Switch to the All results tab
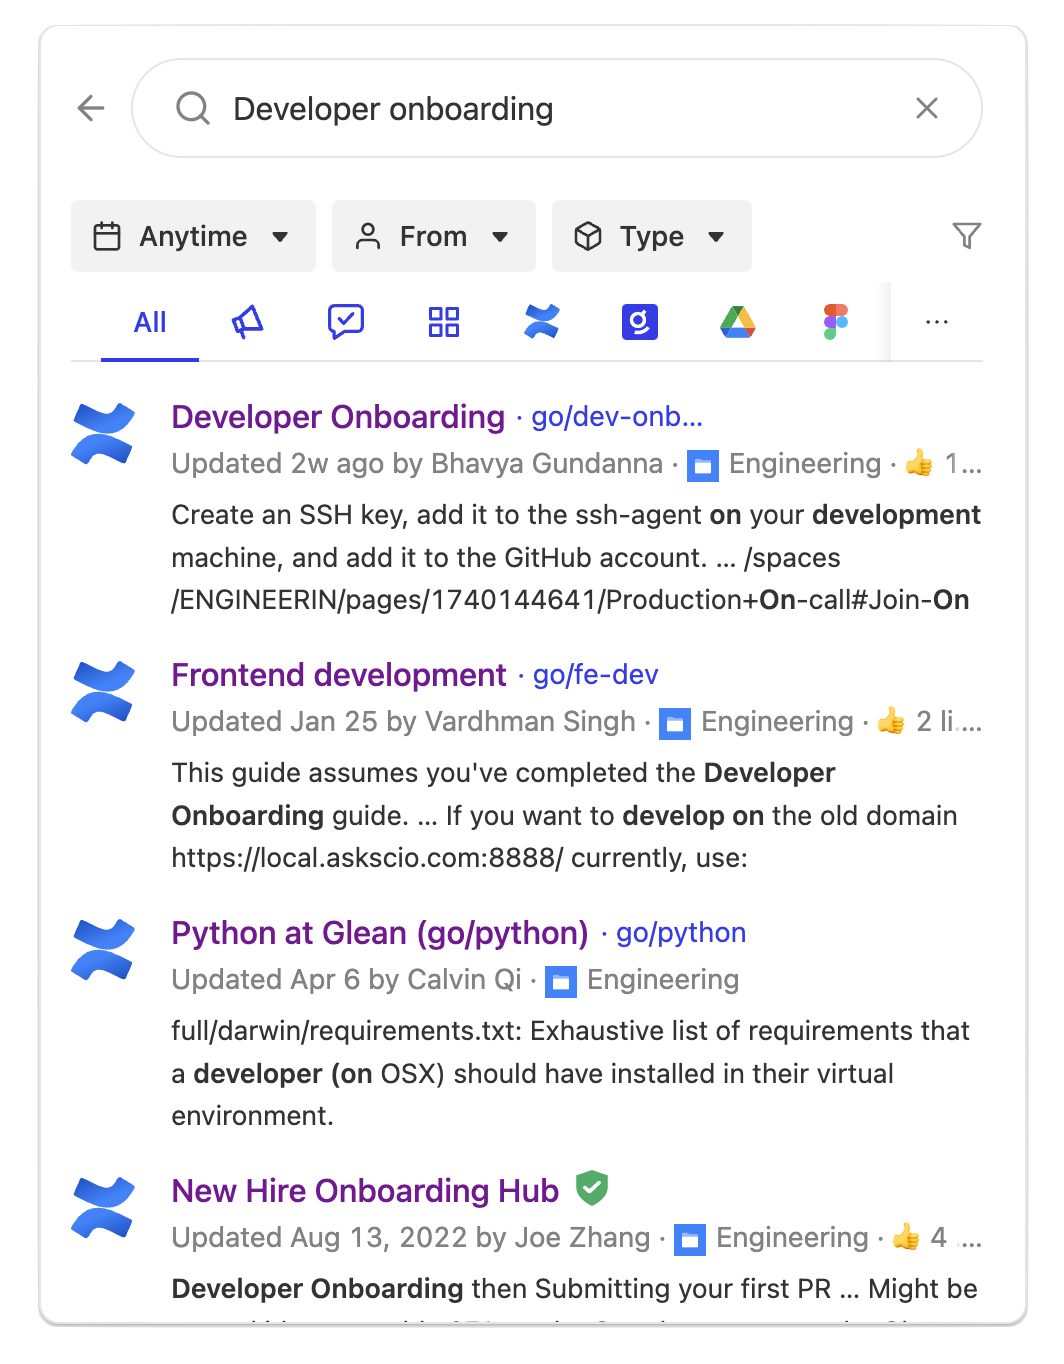 [149, 321]
